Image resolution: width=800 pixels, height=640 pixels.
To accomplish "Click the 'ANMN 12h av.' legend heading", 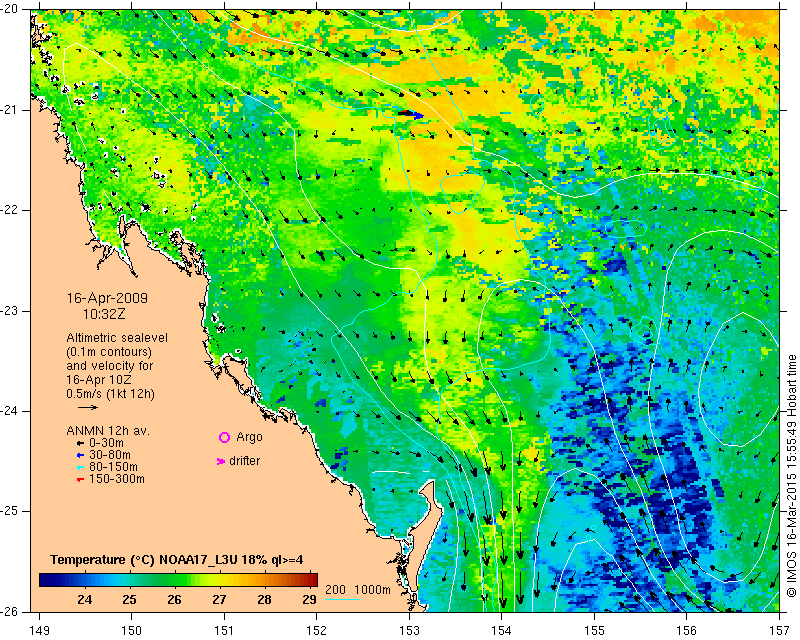I will point(108,431).
